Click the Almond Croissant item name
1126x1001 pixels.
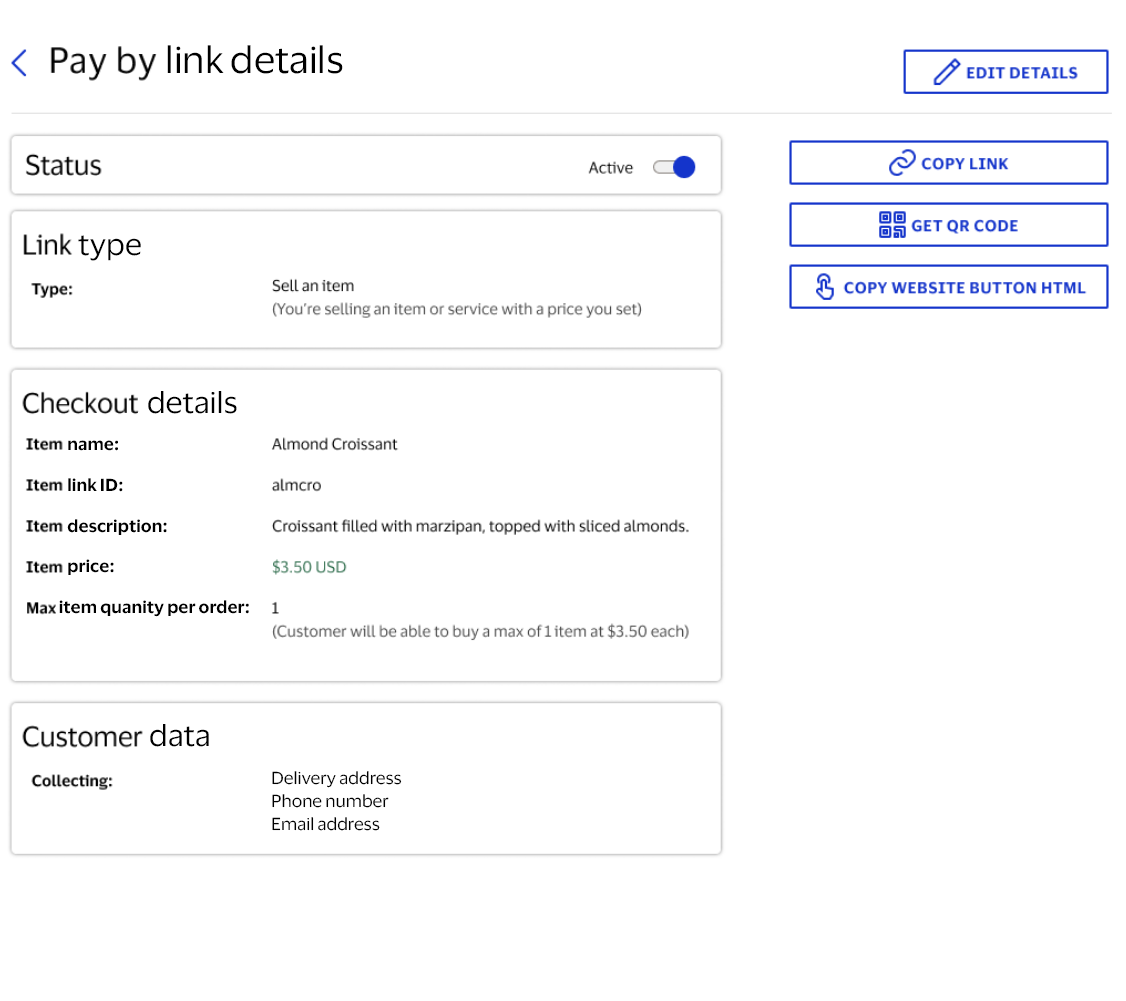pyautogui.click(x=334, y=444)
